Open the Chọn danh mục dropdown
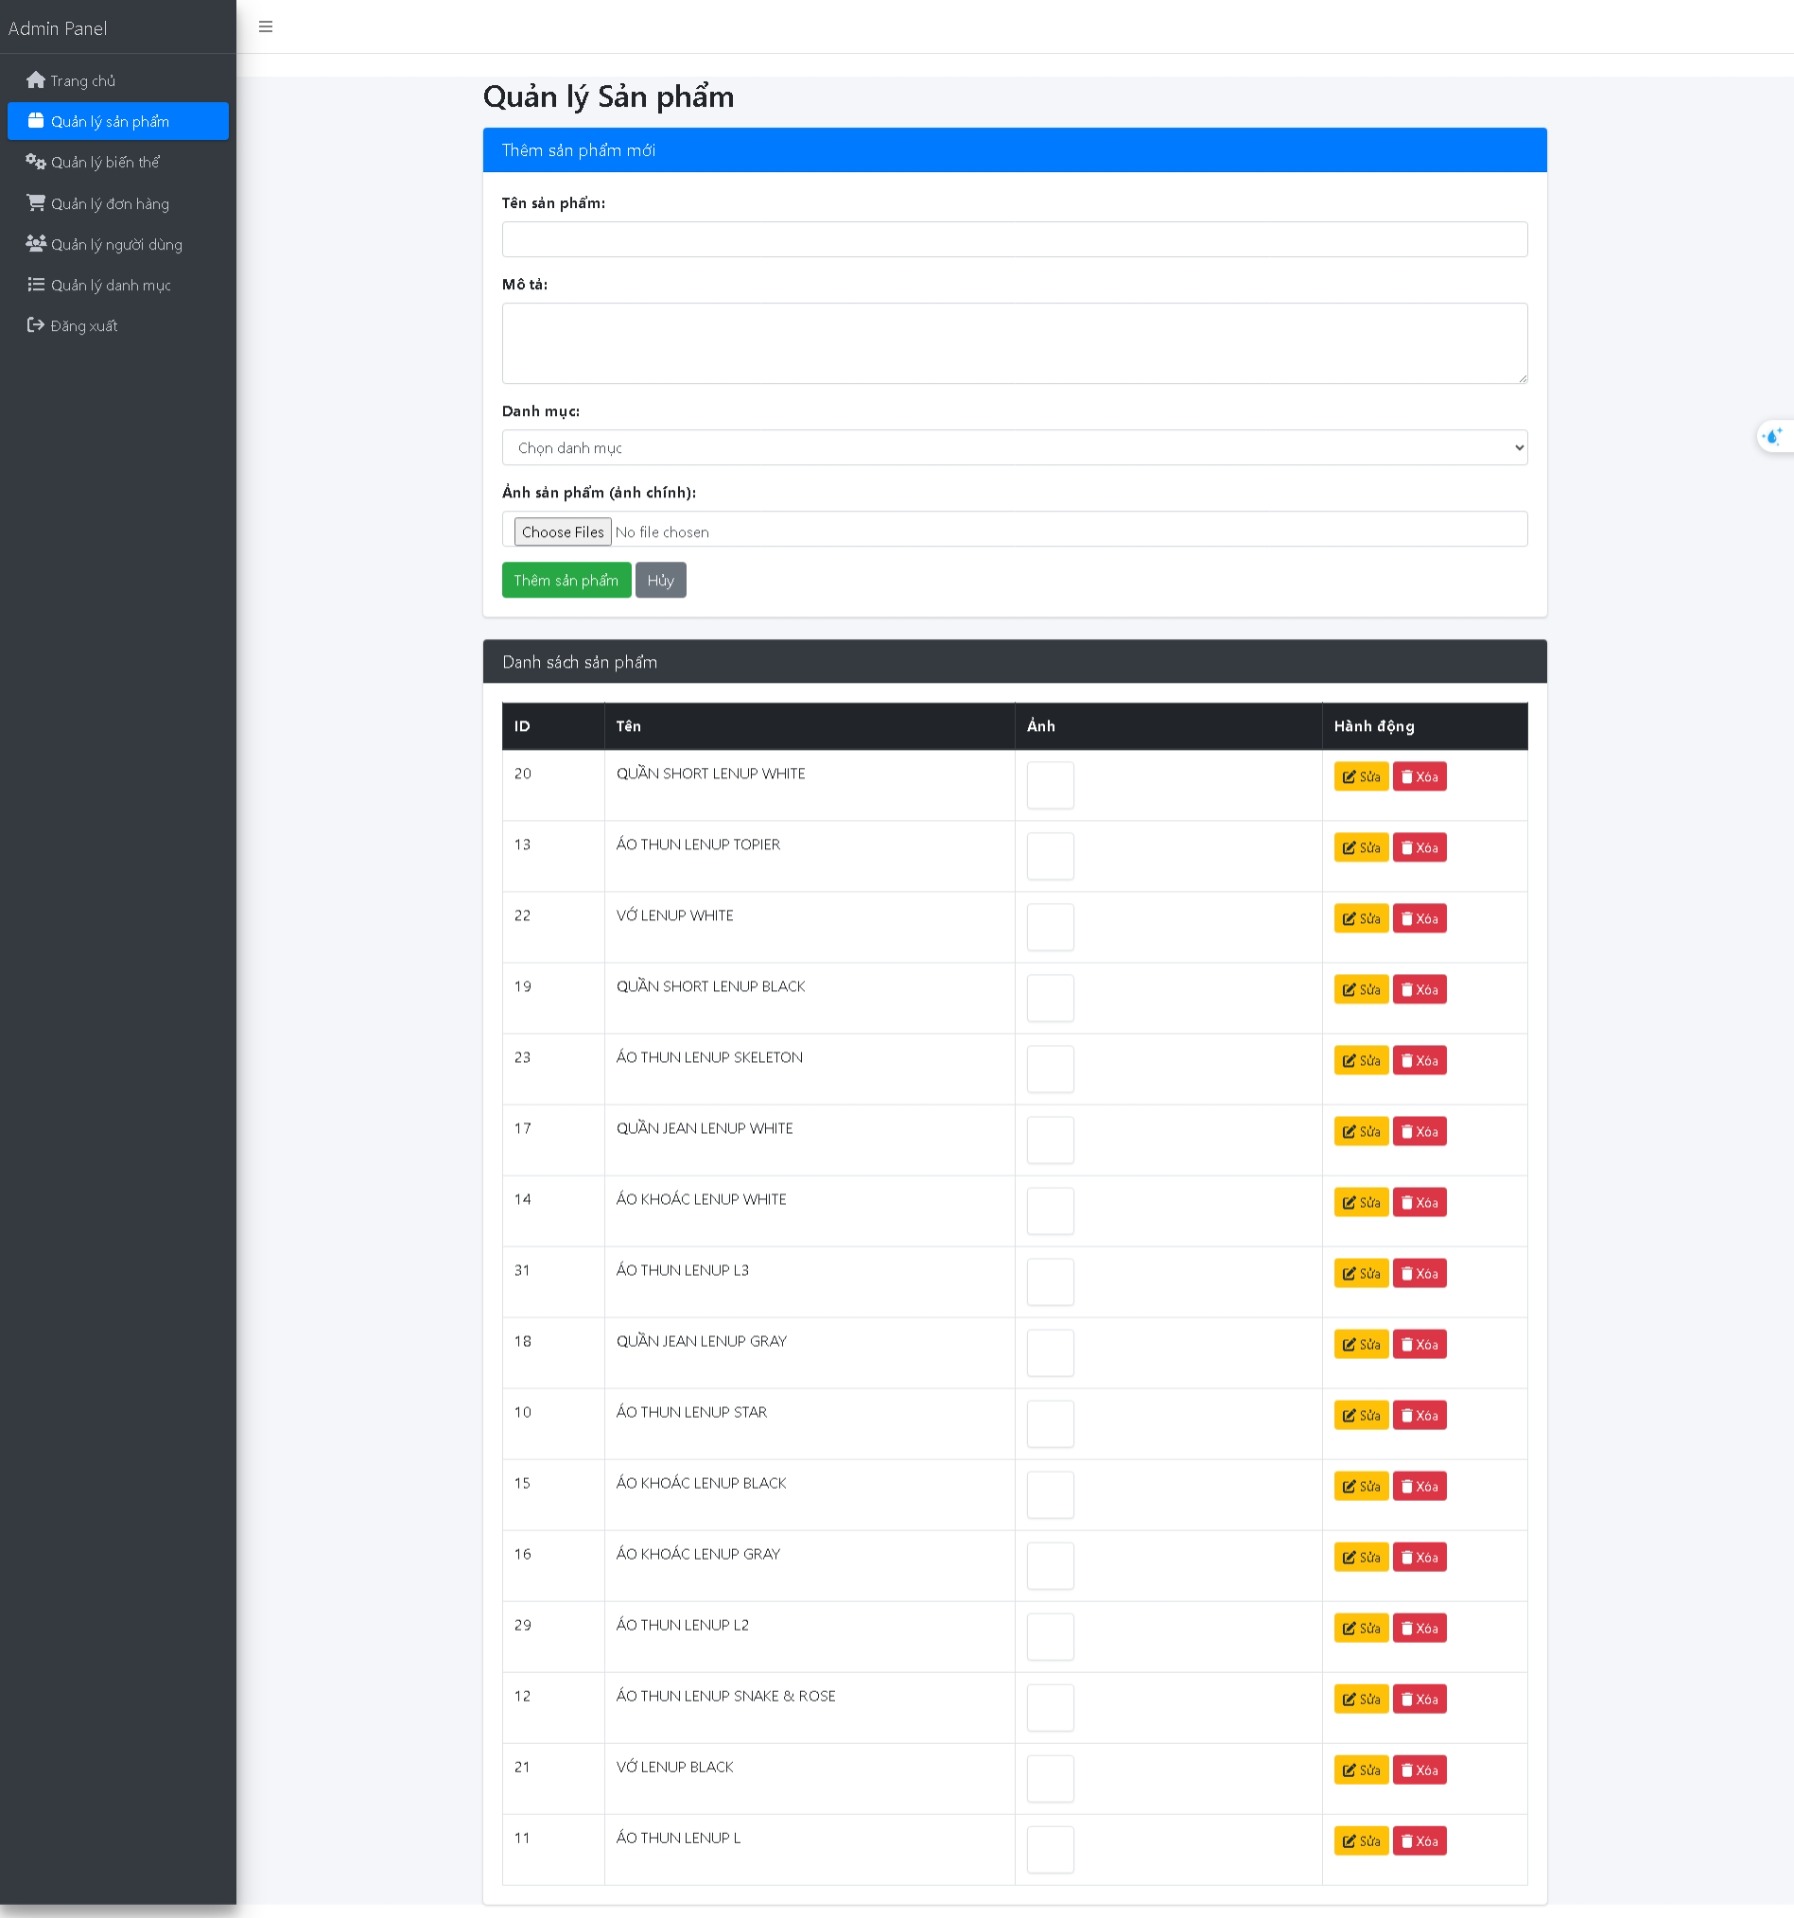Viewport: 1794px width, 1918px height. (1014, 448)
